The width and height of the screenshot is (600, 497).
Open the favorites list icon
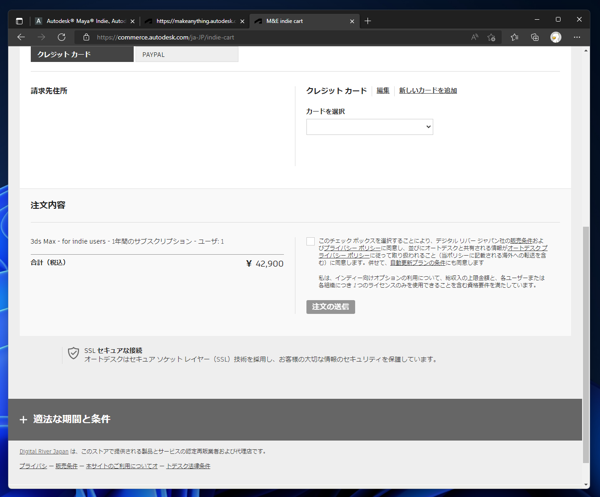(515, 37)
